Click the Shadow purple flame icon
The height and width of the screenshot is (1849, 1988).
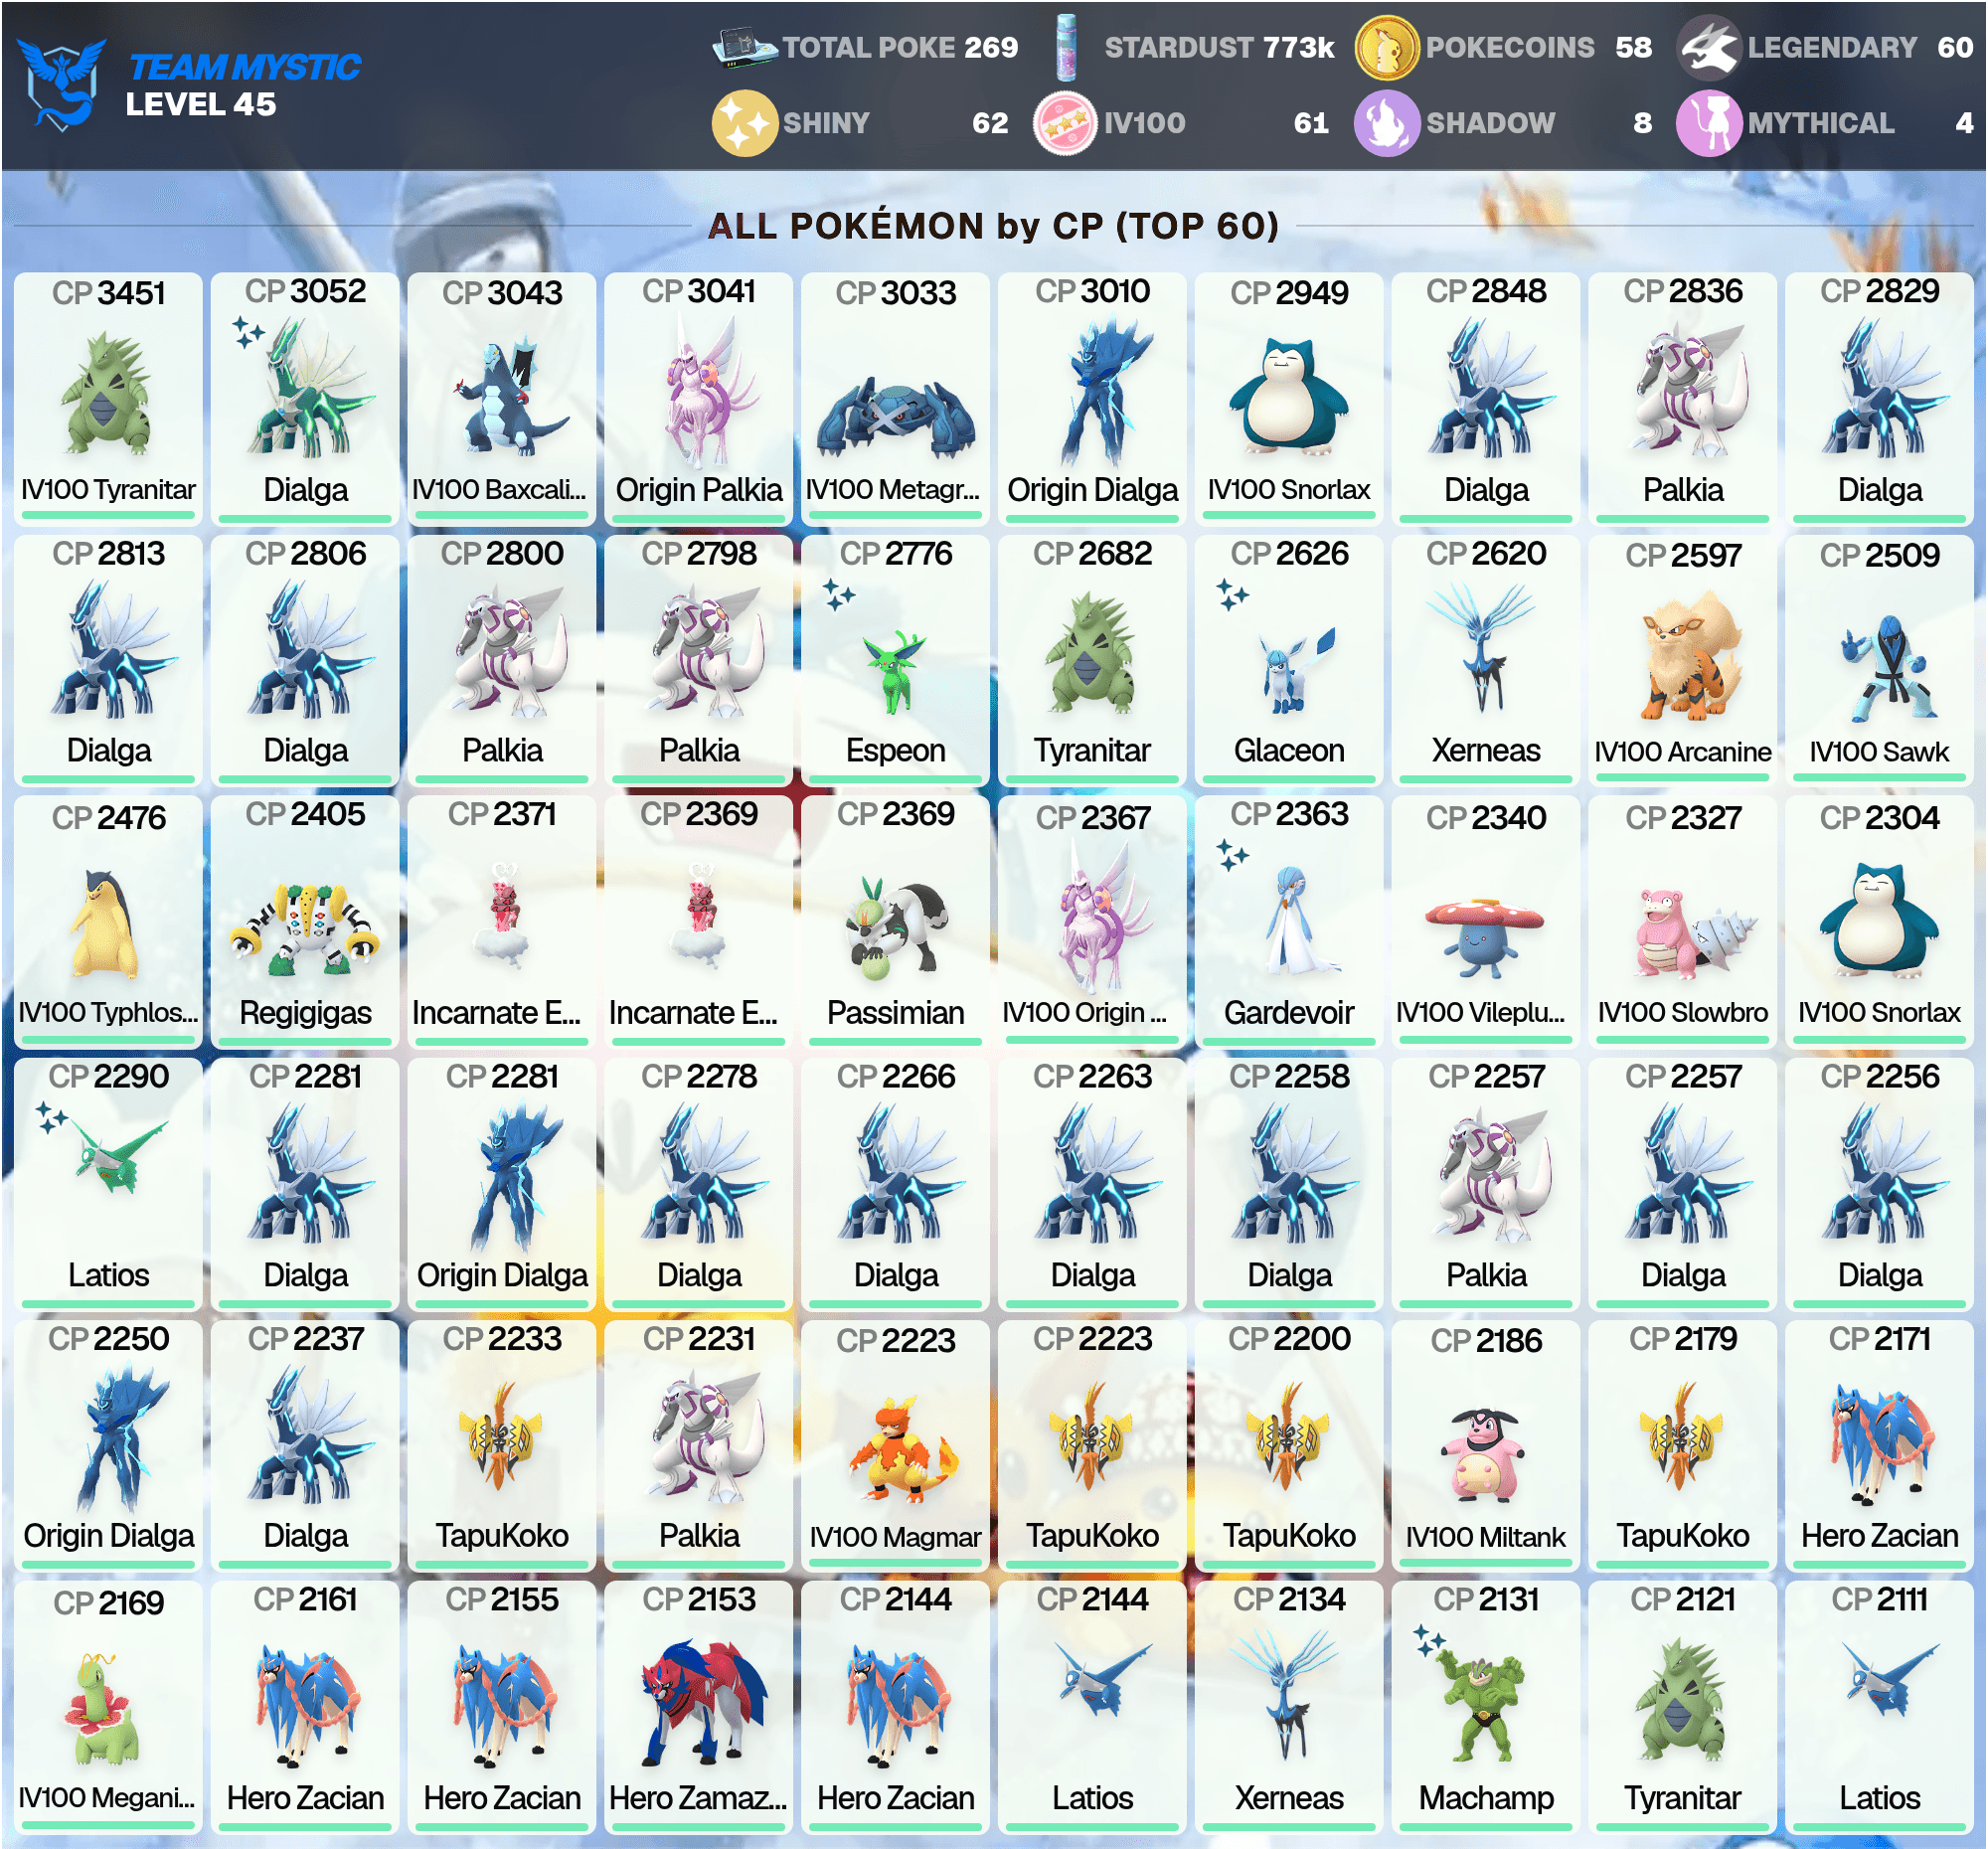[x=1387, y=123]
